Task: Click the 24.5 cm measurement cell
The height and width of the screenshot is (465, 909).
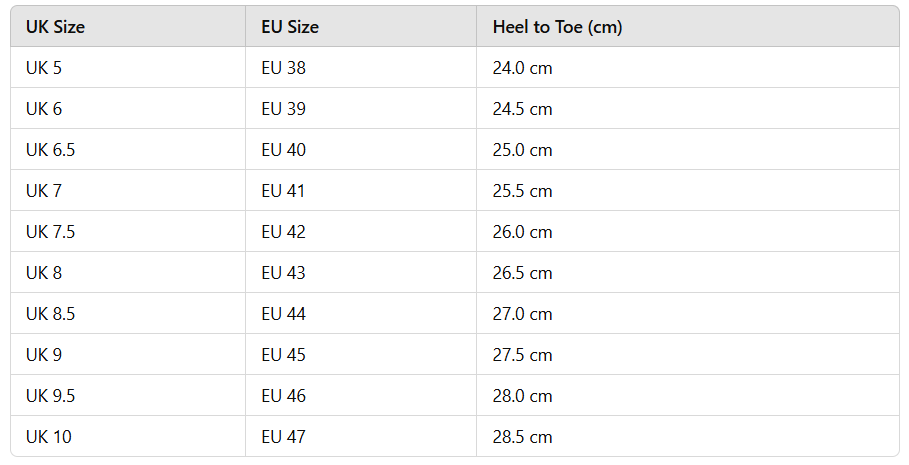Action: coord(522,109)
